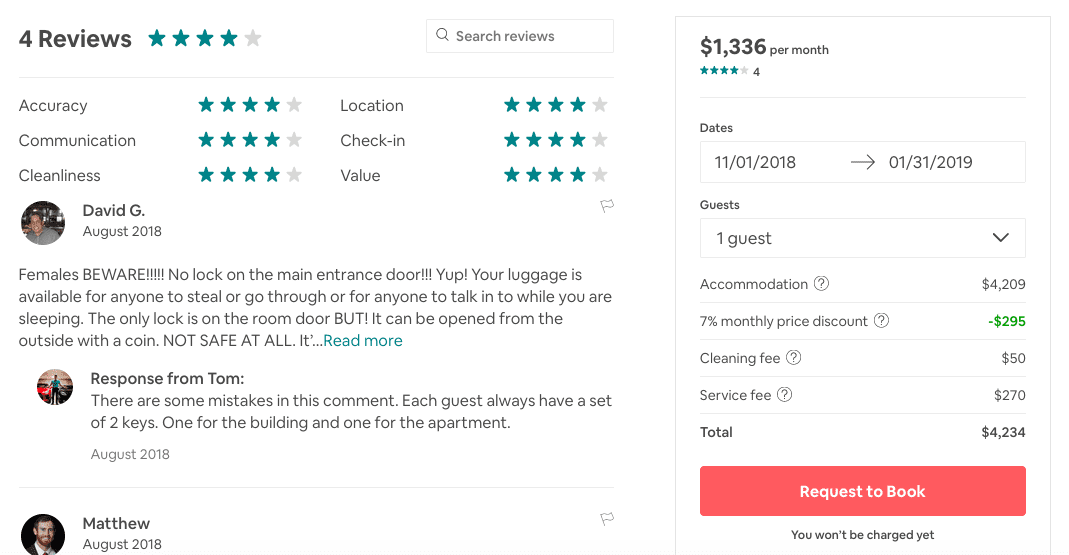Open Cleaning fee help icon
The width and height of the screenshot is (1069, 555).
coord(794,357)
